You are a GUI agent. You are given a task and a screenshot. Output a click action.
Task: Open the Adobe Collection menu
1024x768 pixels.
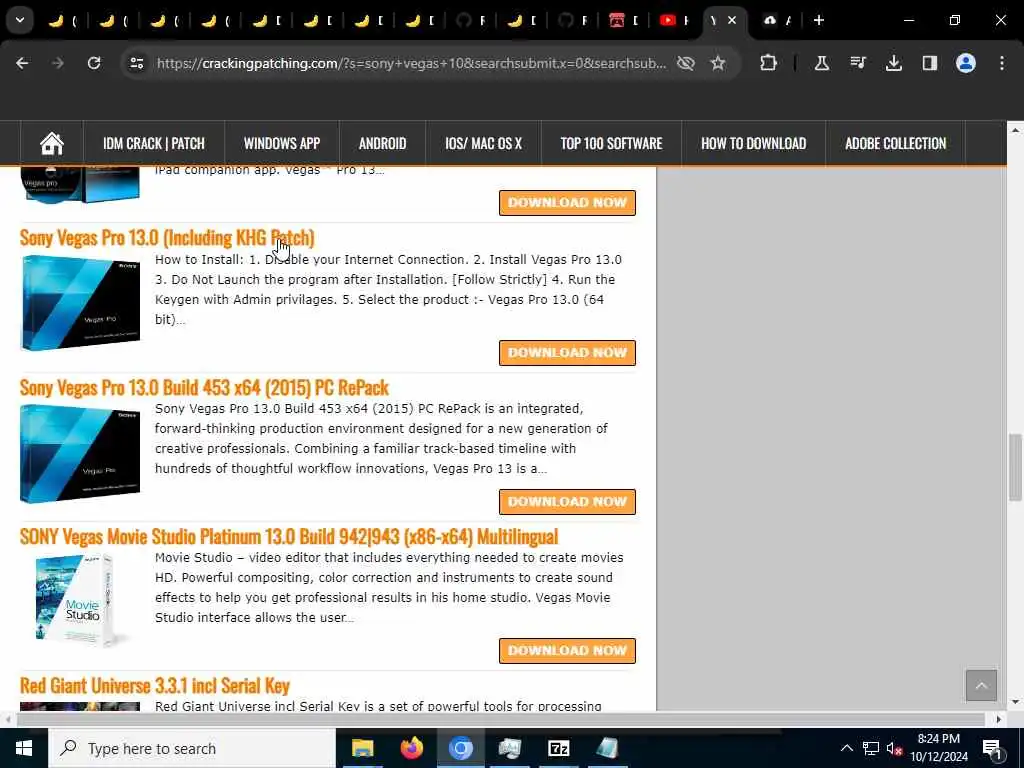[895, 143]
